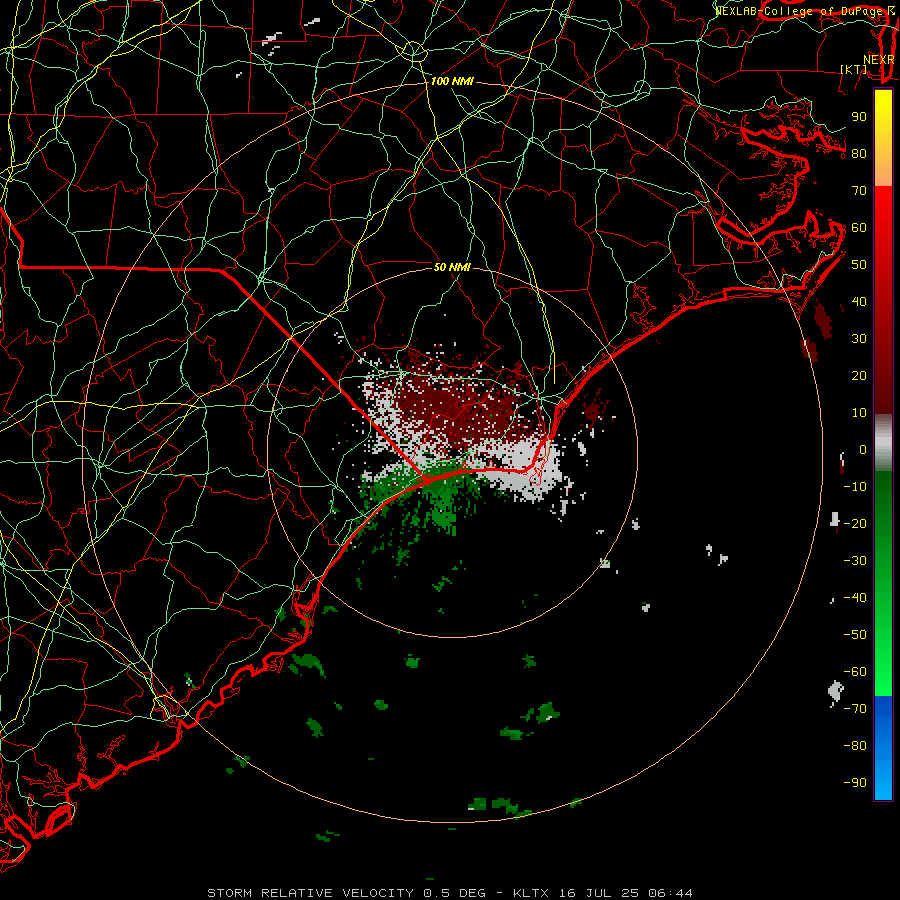Click the 50 value on velocity scale
Image resolution: width=900 pixels, height=900 pixels.
pyautogui.click(x=859, y=265)
